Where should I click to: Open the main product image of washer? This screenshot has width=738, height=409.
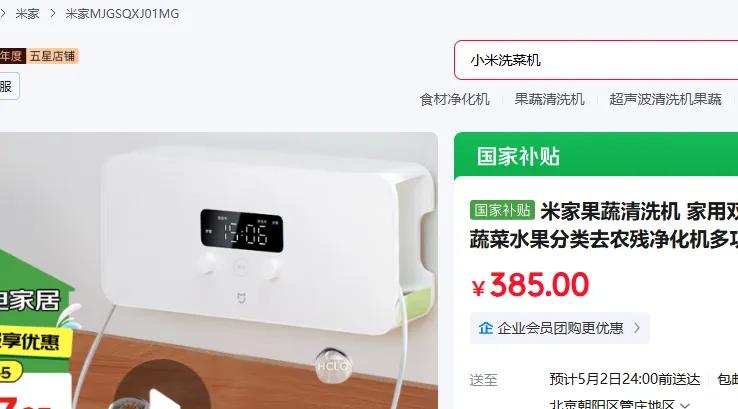219,271
